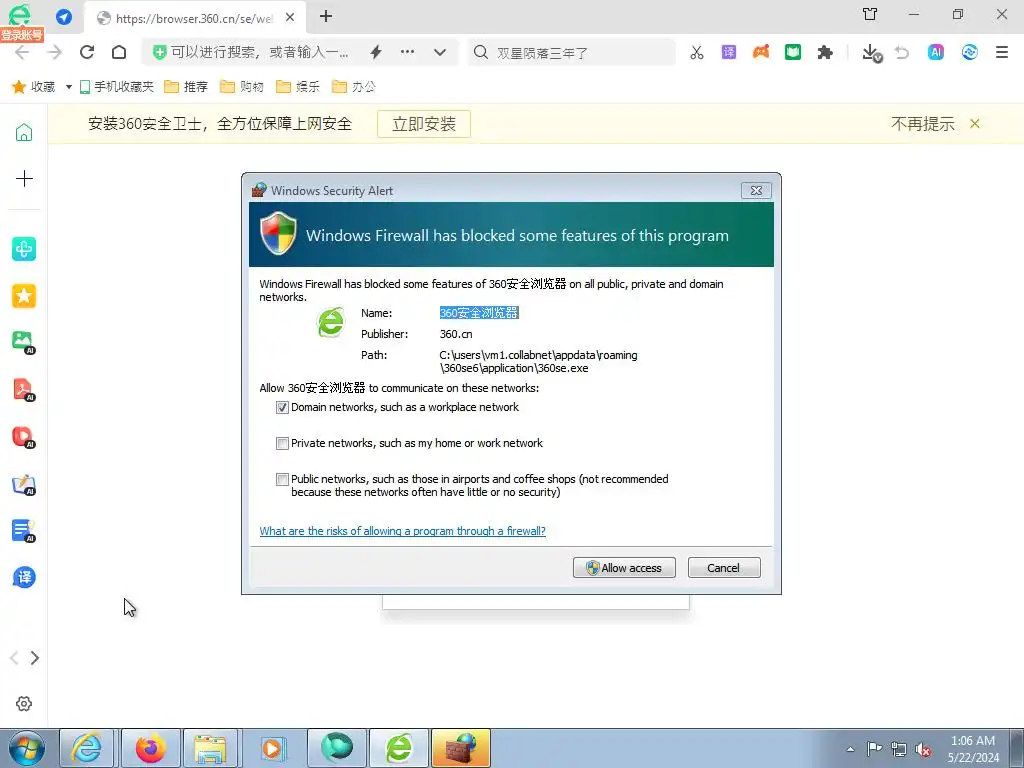
Task: Open sidebar settings gear
Action: 24,703
